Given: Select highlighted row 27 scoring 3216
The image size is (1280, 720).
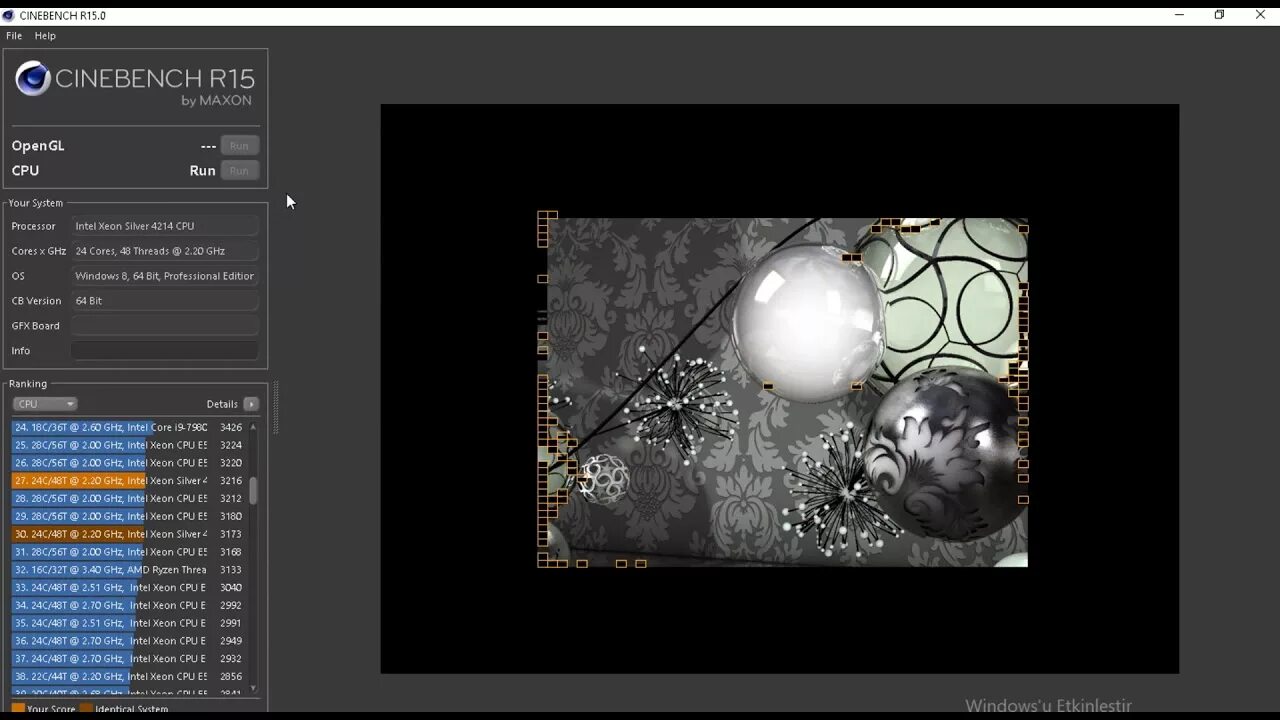Looking at the screenshot, I should (x=128, y=481).
